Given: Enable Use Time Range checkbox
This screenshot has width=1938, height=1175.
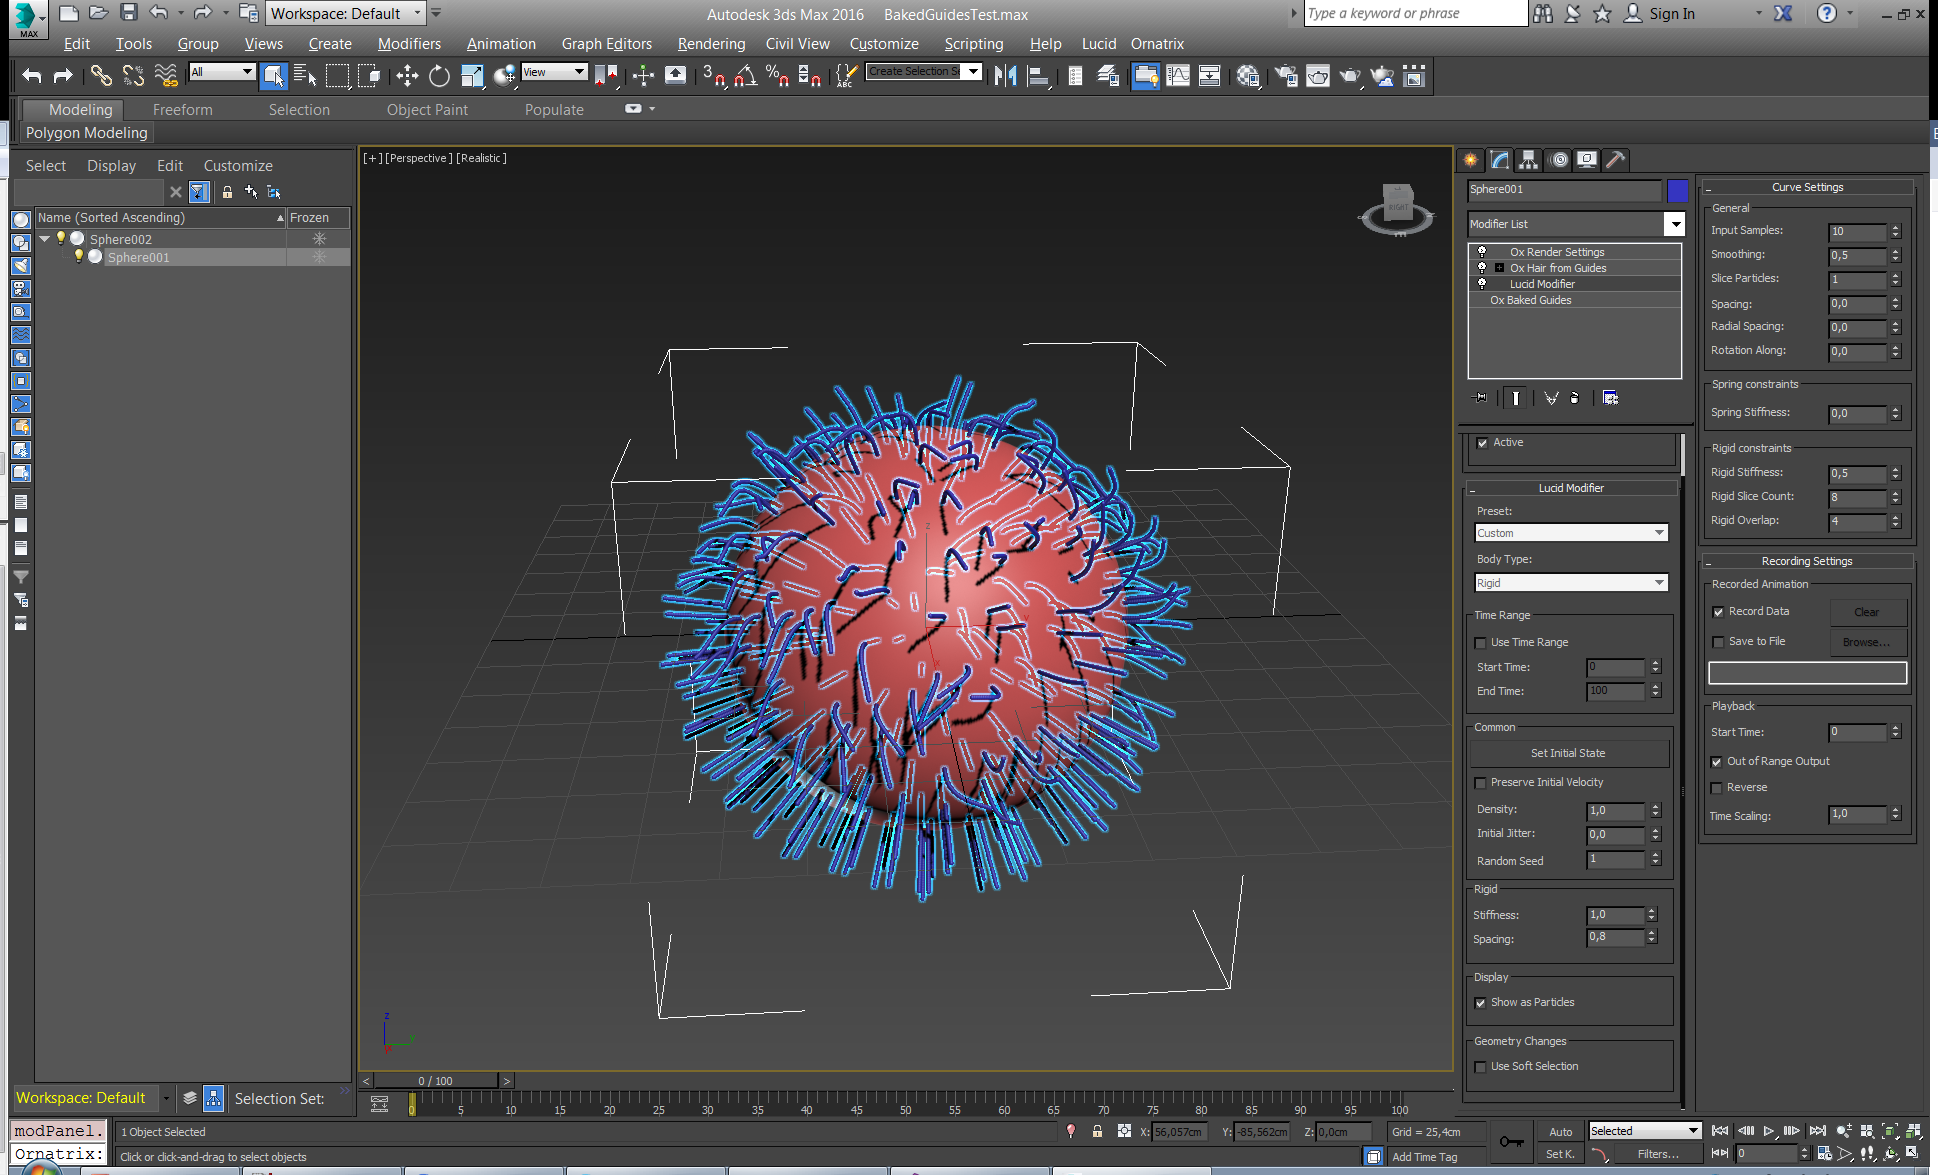Looking at the screenshot, I should tap(1481, 643).
